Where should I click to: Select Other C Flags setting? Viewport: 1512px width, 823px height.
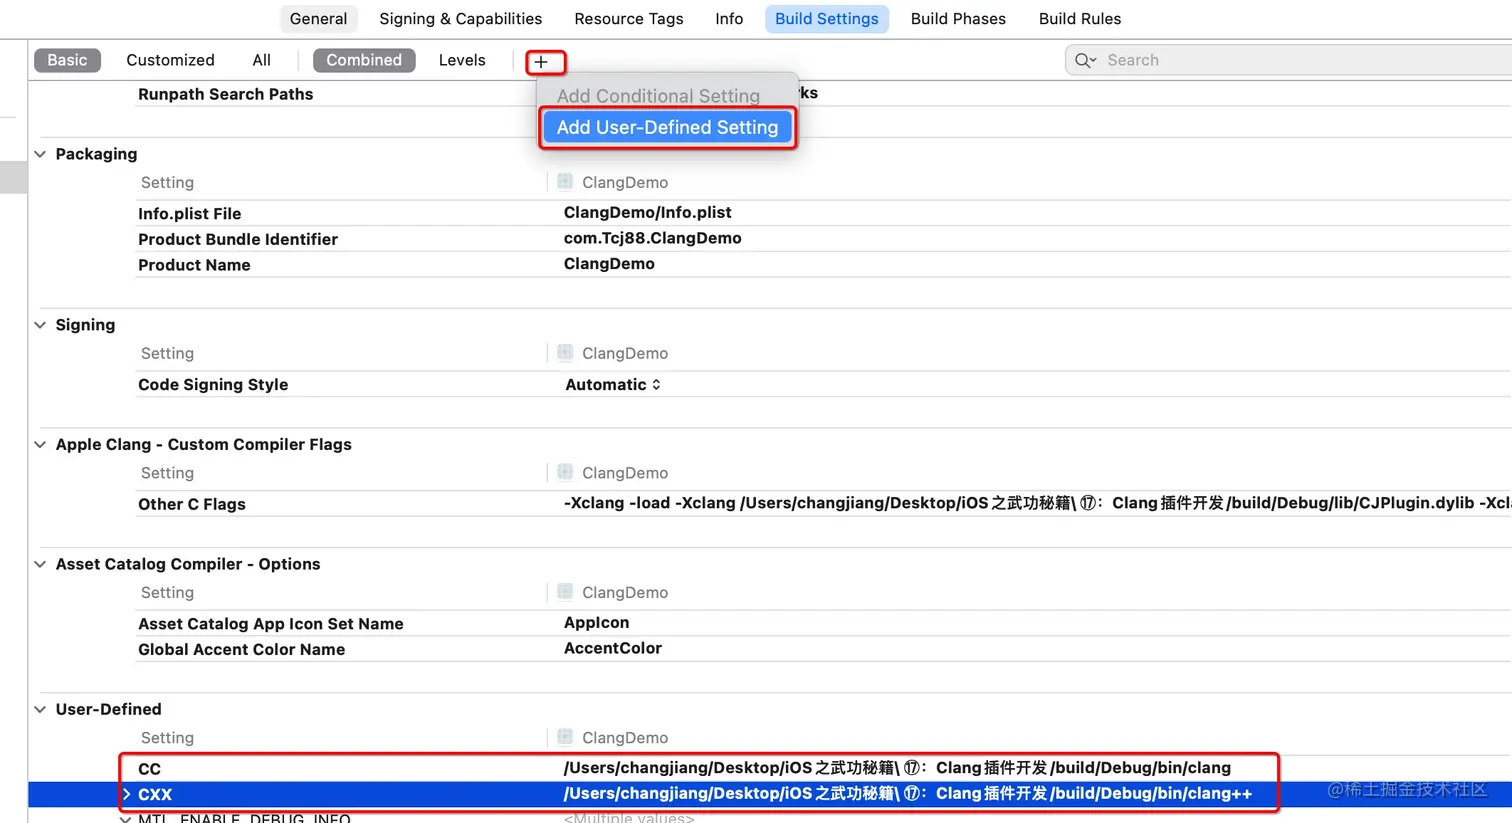click(192, 504)
